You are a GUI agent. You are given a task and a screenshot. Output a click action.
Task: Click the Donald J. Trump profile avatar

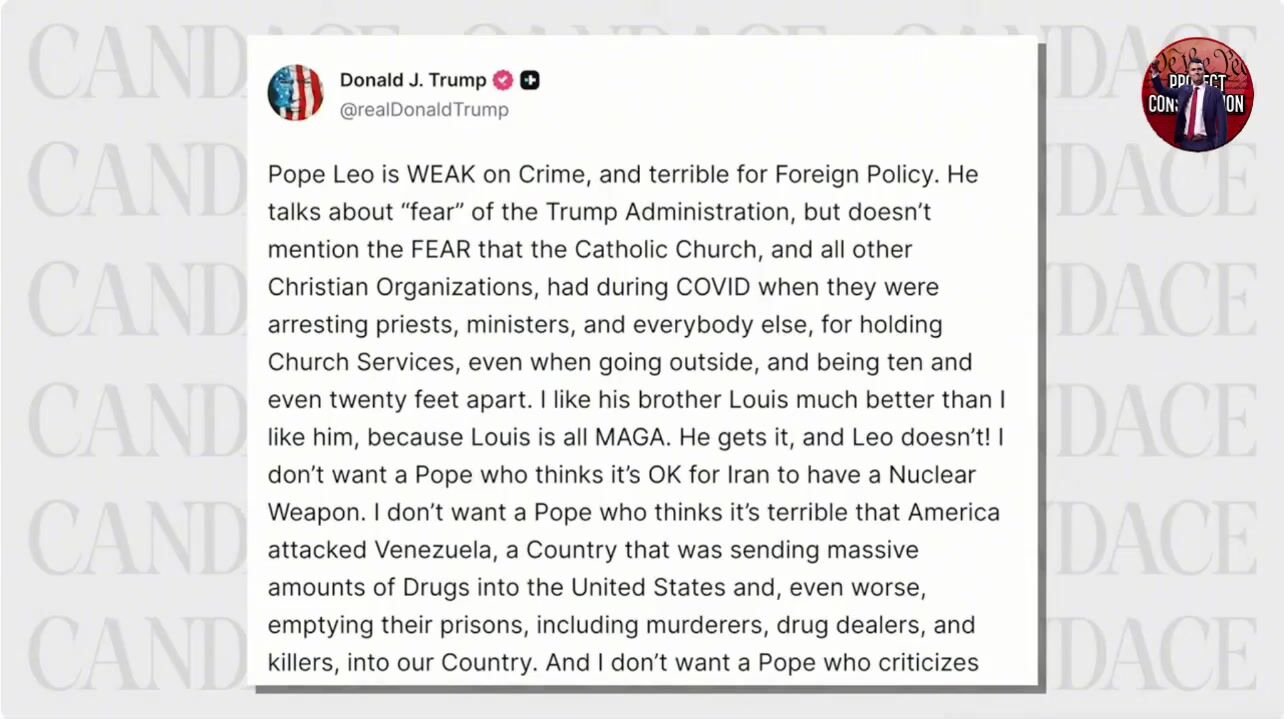point(295,93)
